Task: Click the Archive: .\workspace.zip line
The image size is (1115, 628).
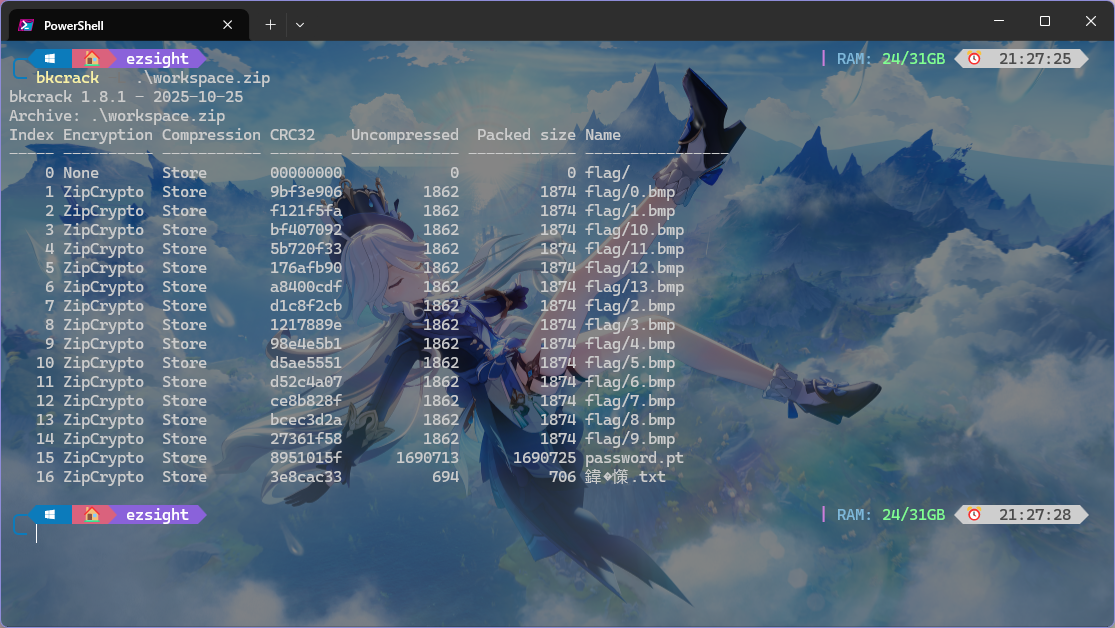Action: click(117, 116)
